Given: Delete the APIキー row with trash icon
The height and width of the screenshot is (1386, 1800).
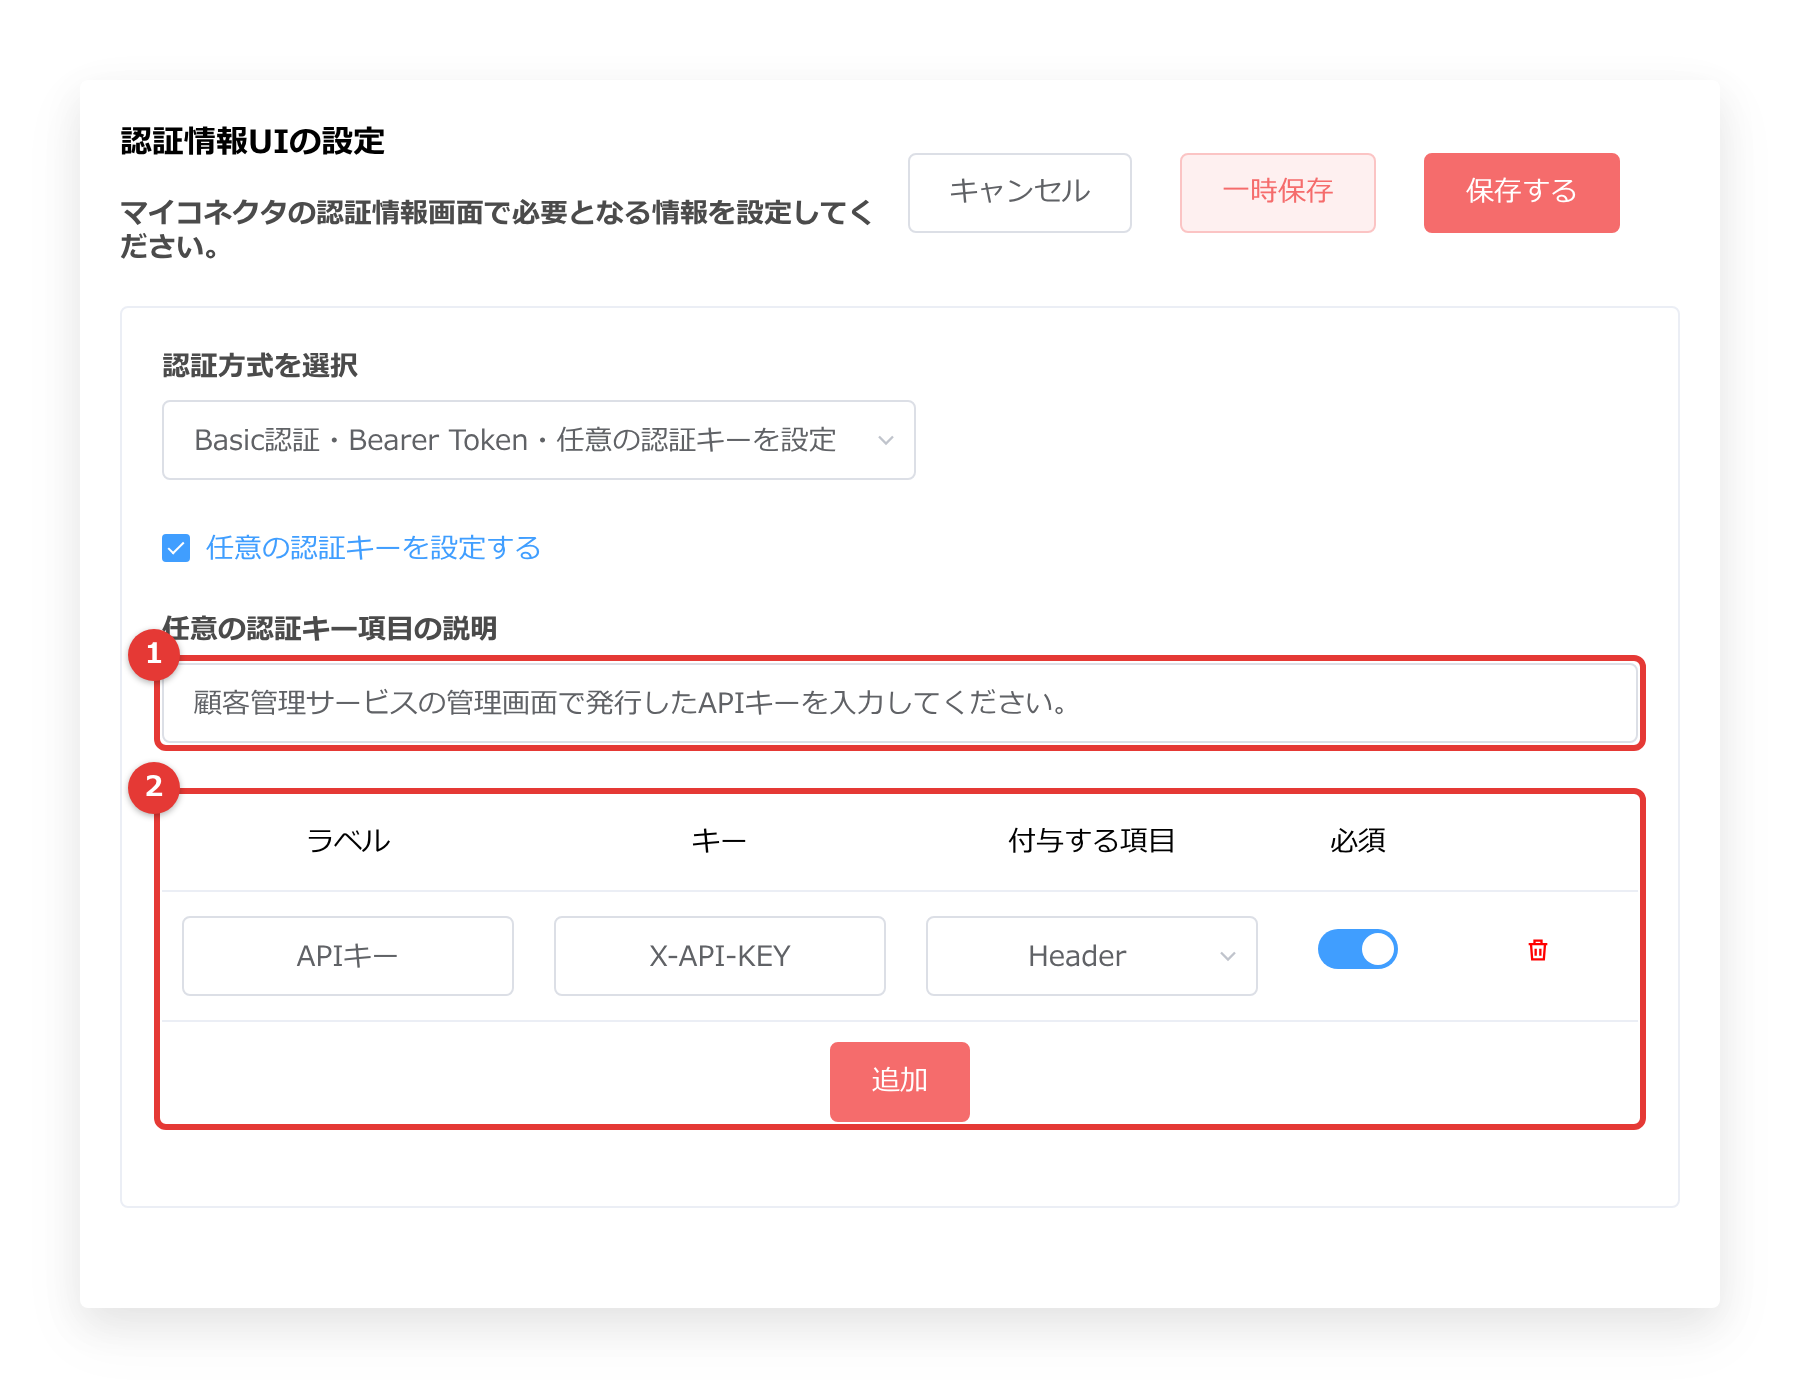Looking at the screenshot, I should point(1538,950).
